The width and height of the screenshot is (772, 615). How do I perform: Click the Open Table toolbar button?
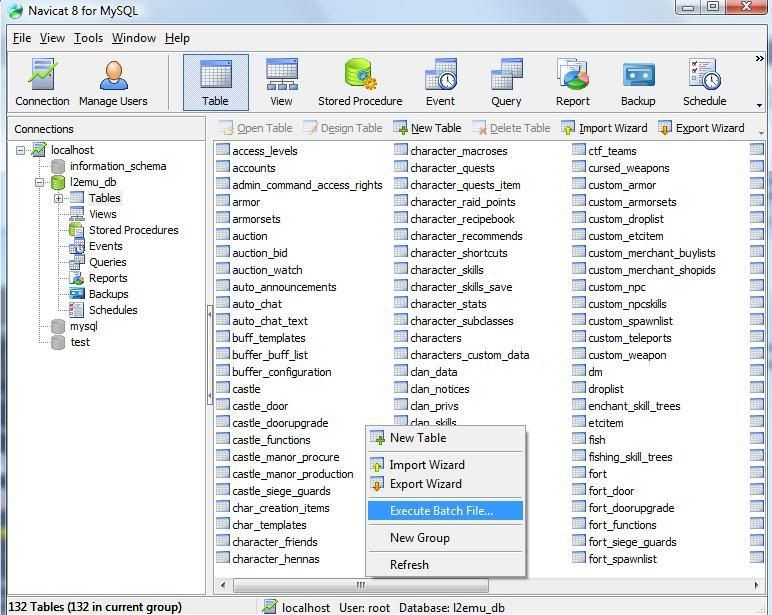click(x=256, y=128)
